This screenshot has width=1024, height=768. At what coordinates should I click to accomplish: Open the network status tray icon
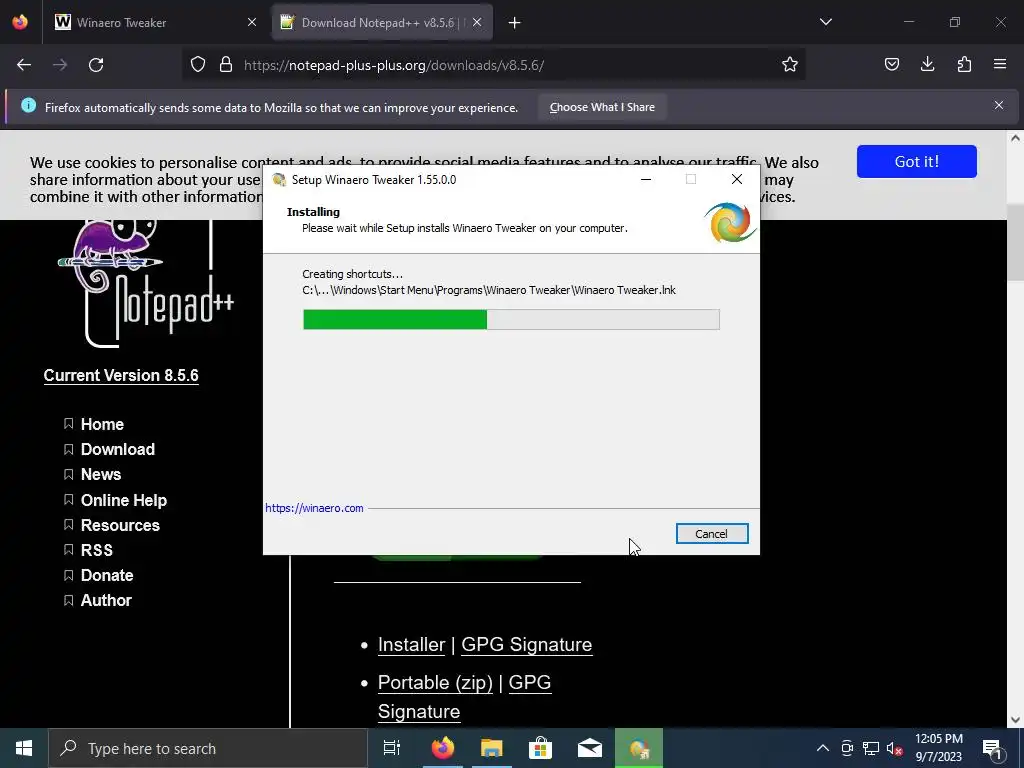(x=871, y=748)
